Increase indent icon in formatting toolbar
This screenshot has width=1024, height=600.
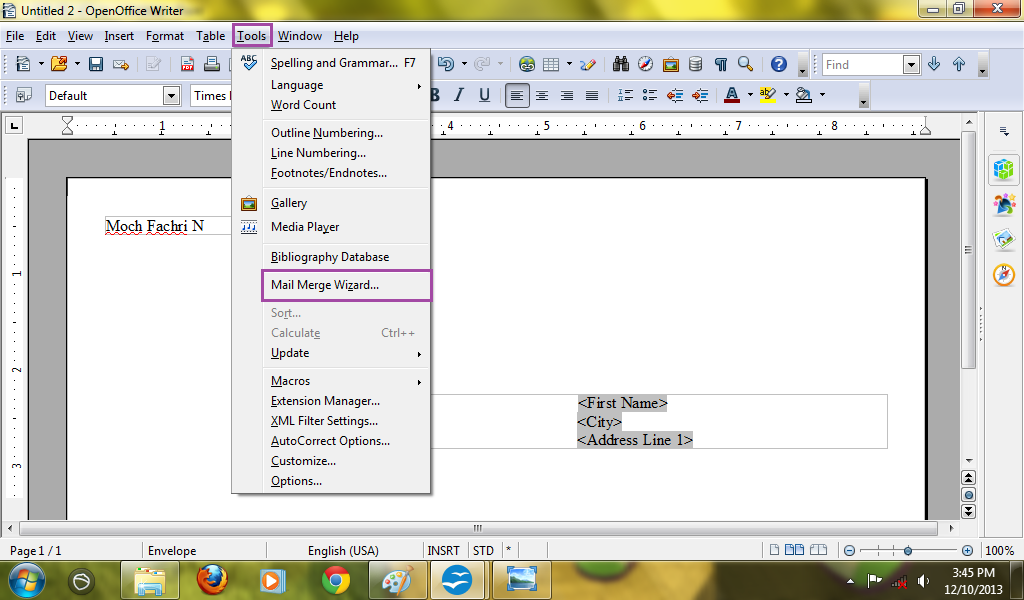point(700,95)
